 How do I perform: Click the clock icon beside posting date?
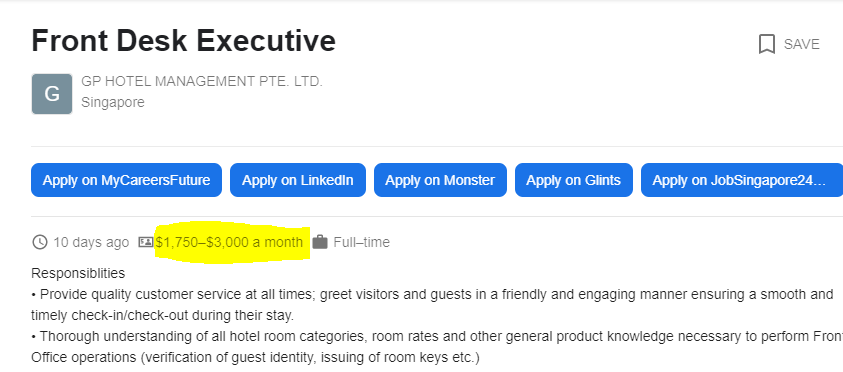40,242
